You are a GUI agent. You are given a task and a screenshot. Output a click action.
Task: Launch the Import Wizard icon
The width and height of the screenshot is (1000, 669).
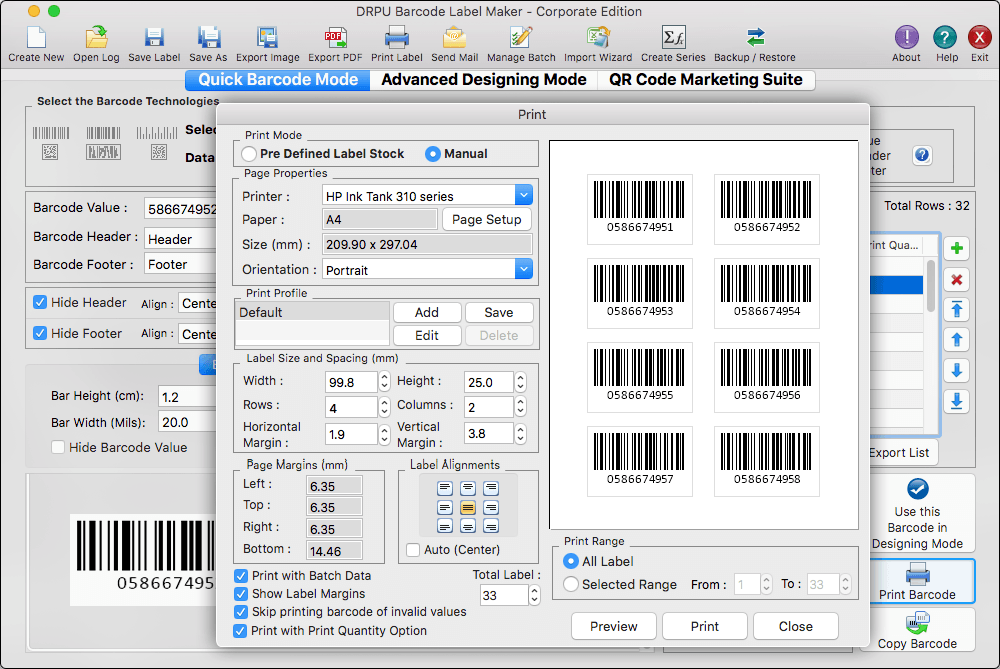point(598,38)
